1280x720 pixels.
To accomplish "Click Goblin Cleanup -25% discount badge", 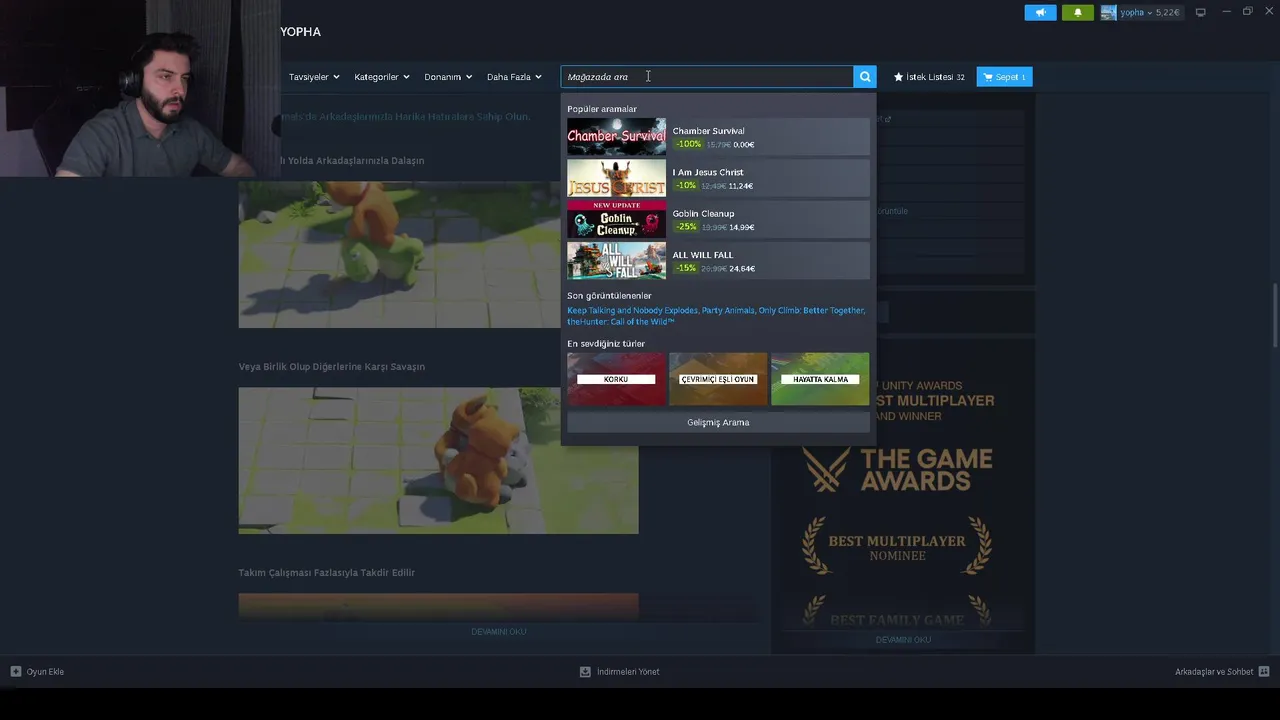I will click(686, 227).
